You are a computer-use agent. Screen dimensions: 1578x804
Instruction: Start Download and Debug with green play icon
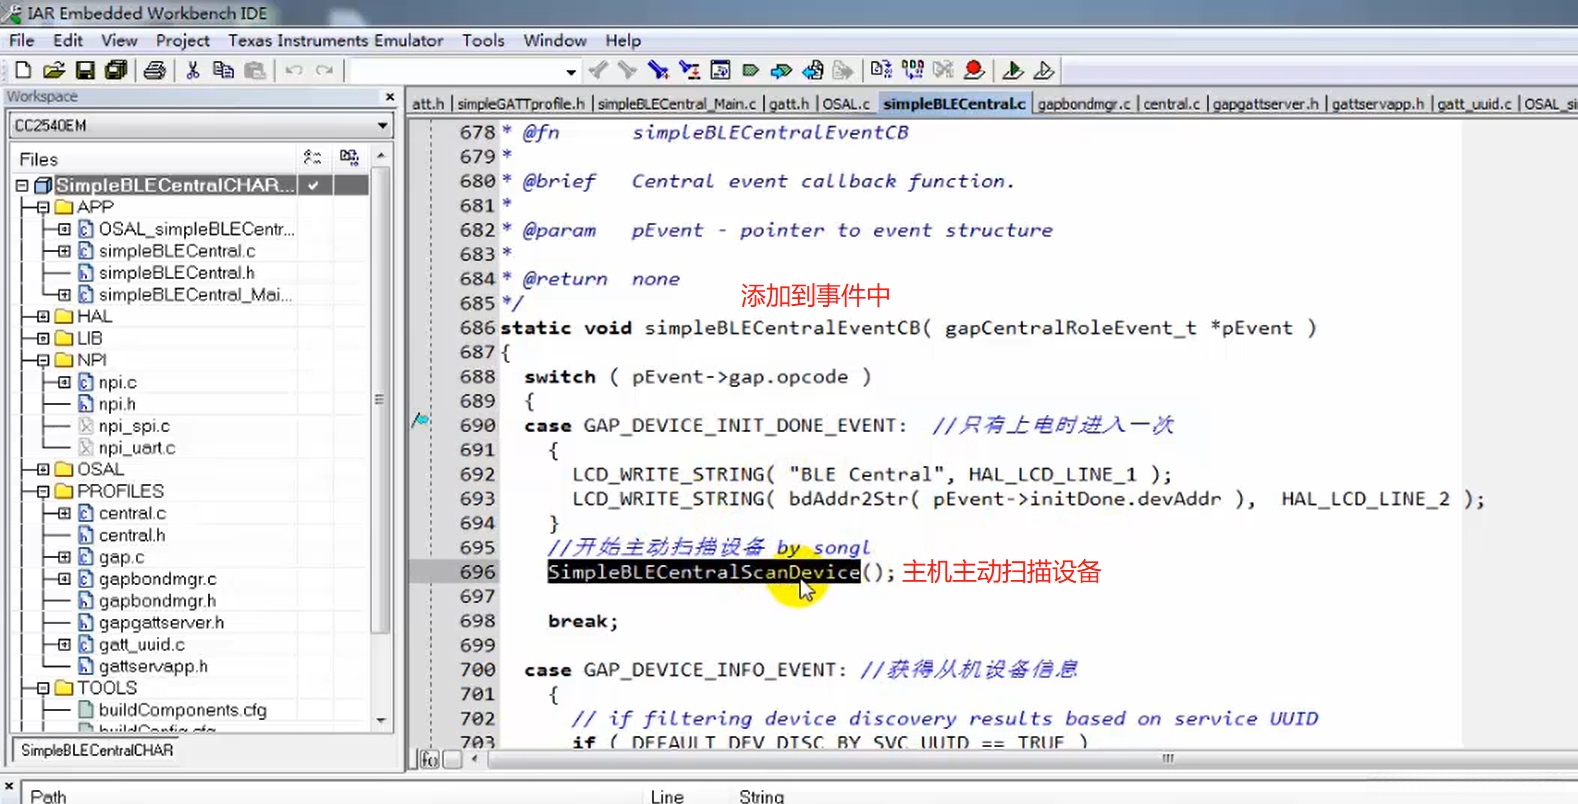[x=1012, y=70]
